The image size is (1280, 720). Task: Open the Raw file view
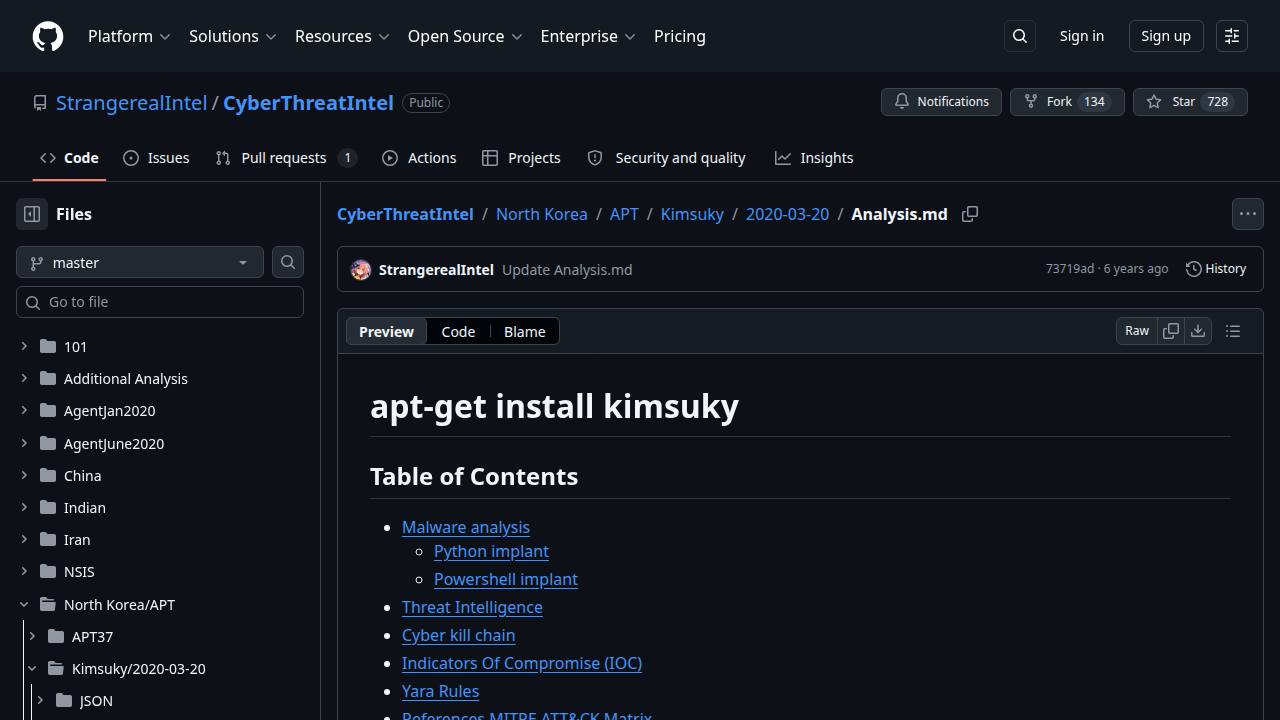1137,331
